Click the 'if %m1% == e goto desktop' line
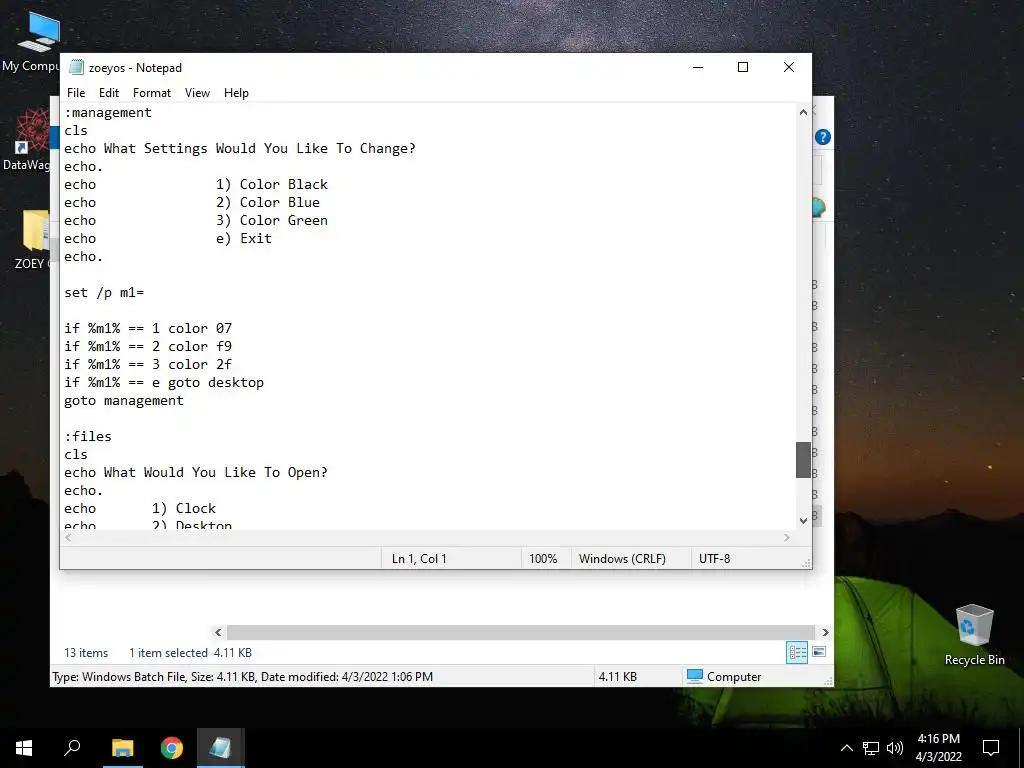The height and width of the screenshot is (768, 1024). (x=164, y=382)
